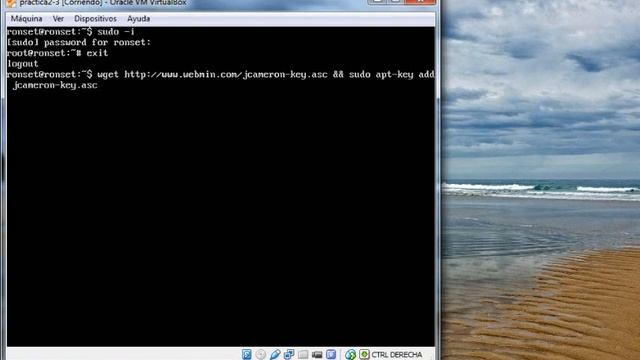Click the VirtualBox window title bar text

[x=103, y=3]
